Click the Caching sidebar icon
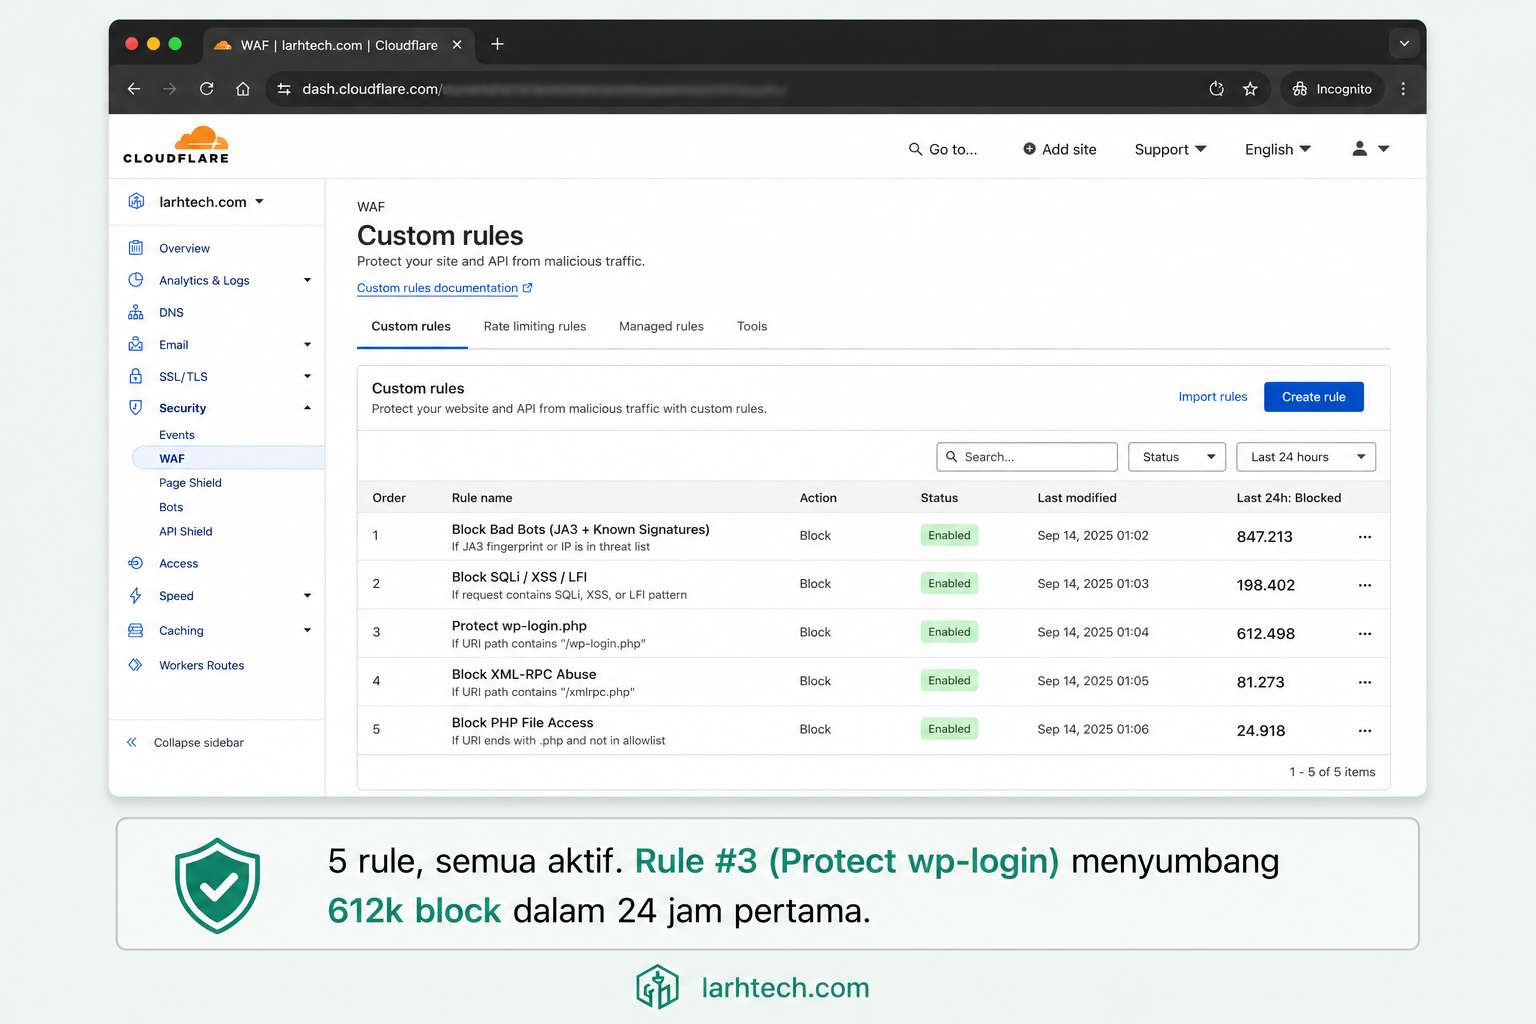Image resolution: width=1536 pixels, height=1024 pixels. (x=136, y=630)
